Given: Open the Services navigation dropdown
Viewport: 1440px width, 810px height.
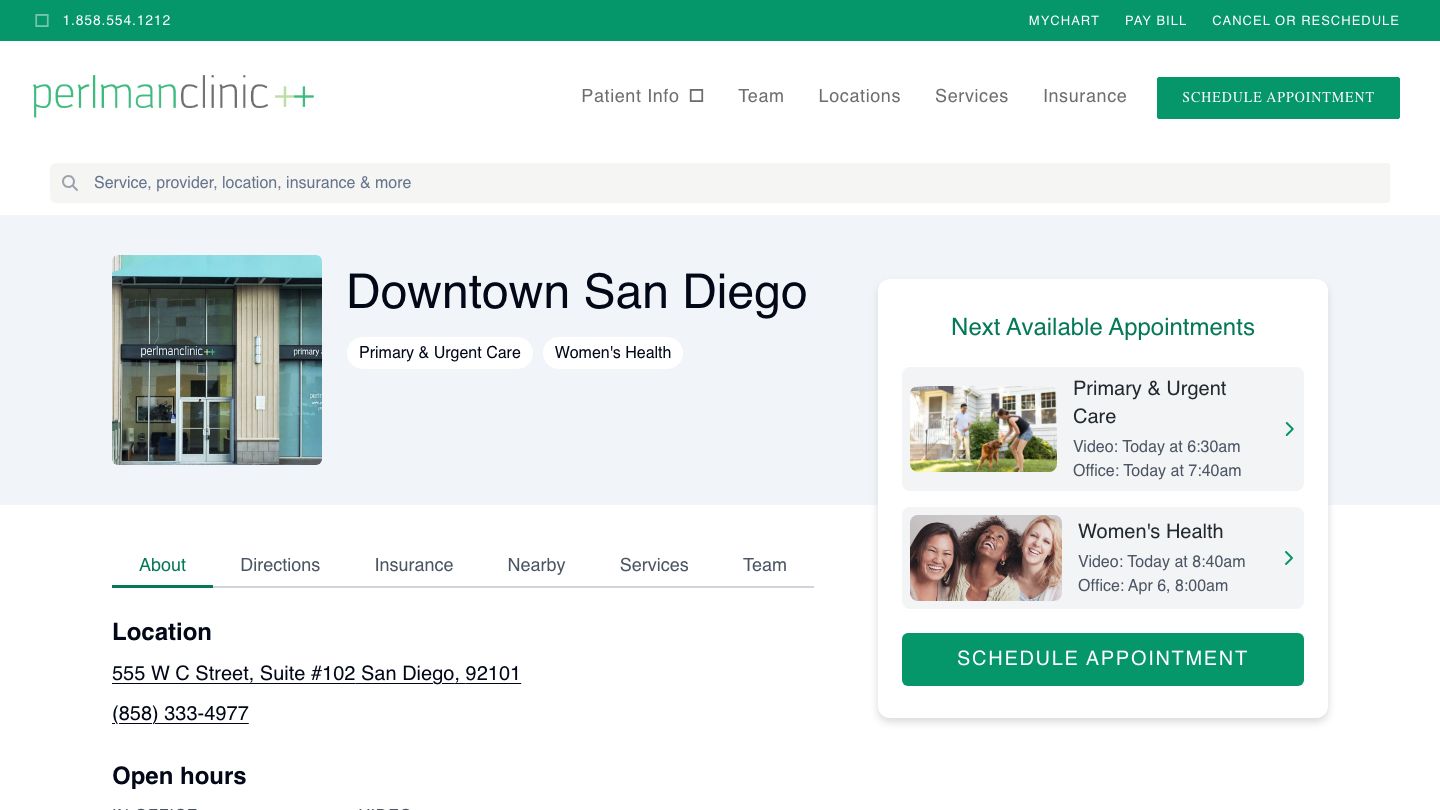Looking at the screenshot, I should coord(971,96).
